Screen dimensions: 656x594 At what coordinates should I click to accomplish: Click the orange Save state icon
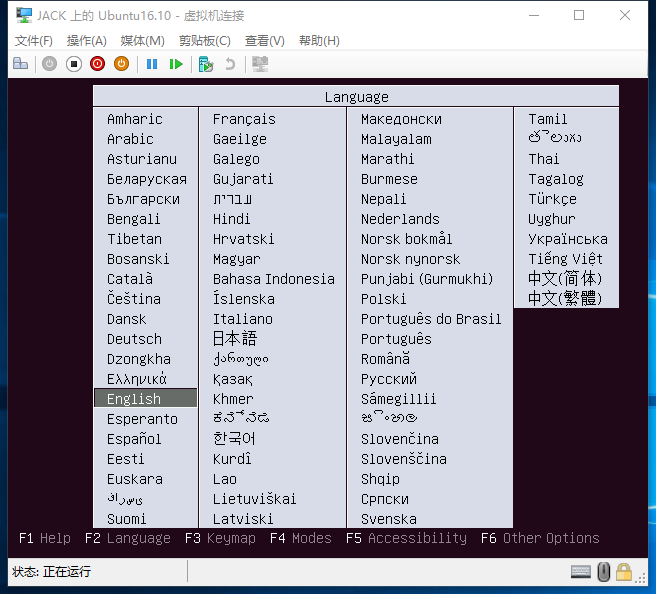point(121,64)
